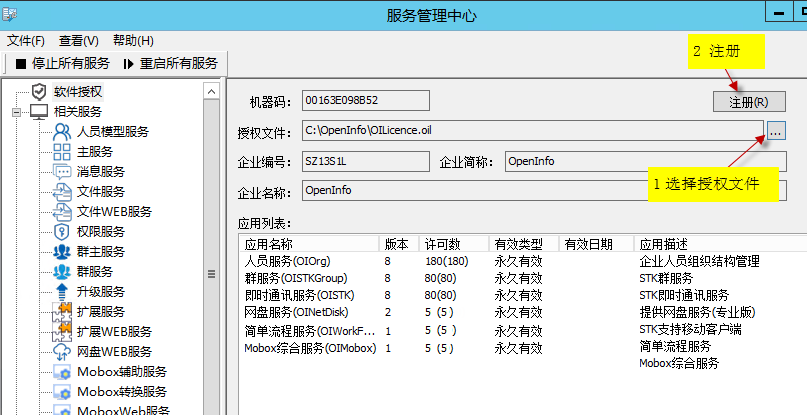Open the 帮助(H) menu
Screen dimensions: 807x415
pos(133,41)
